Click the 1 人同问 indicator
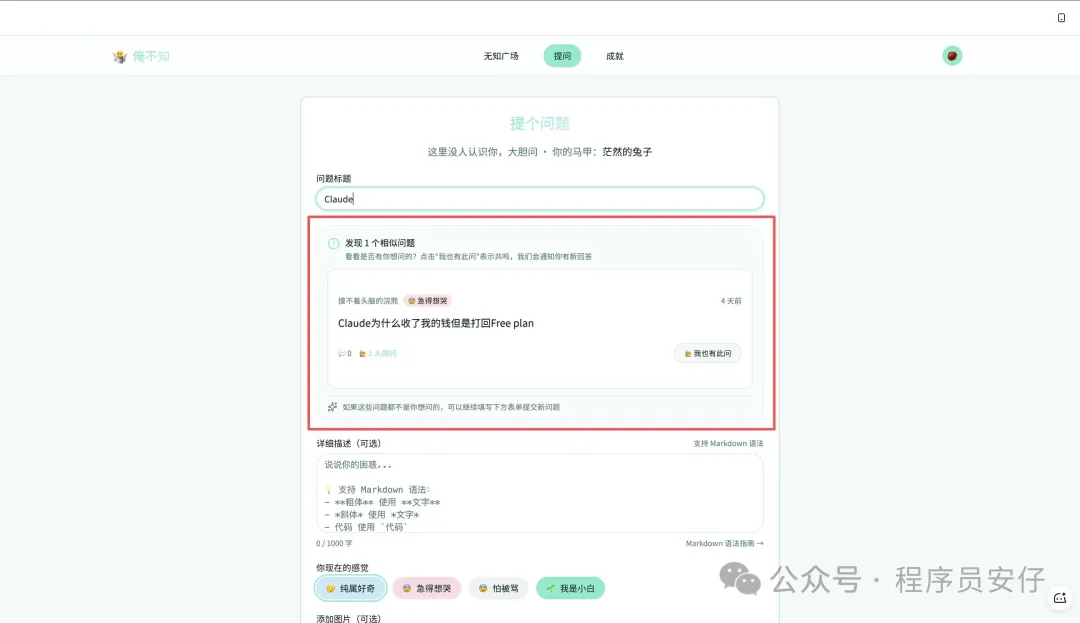This screenshot has height=623, width=1080. pos(378,353)
